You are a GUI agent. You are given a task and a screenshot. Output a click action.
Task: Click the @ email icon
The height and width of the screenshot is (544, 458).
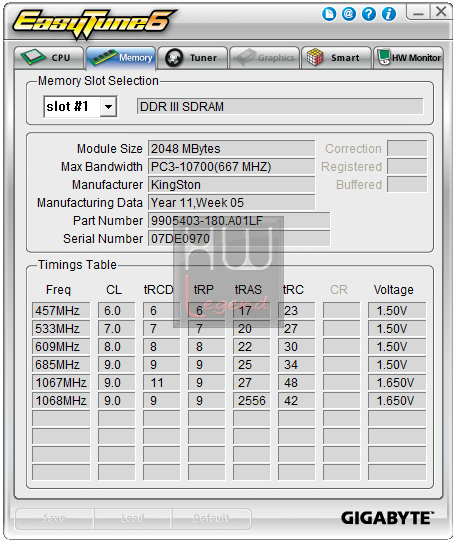349,14
